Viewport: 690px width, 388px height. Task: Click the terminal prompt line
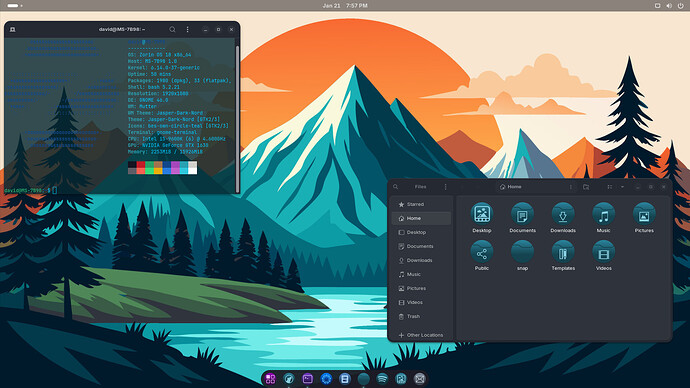[31, 190]
